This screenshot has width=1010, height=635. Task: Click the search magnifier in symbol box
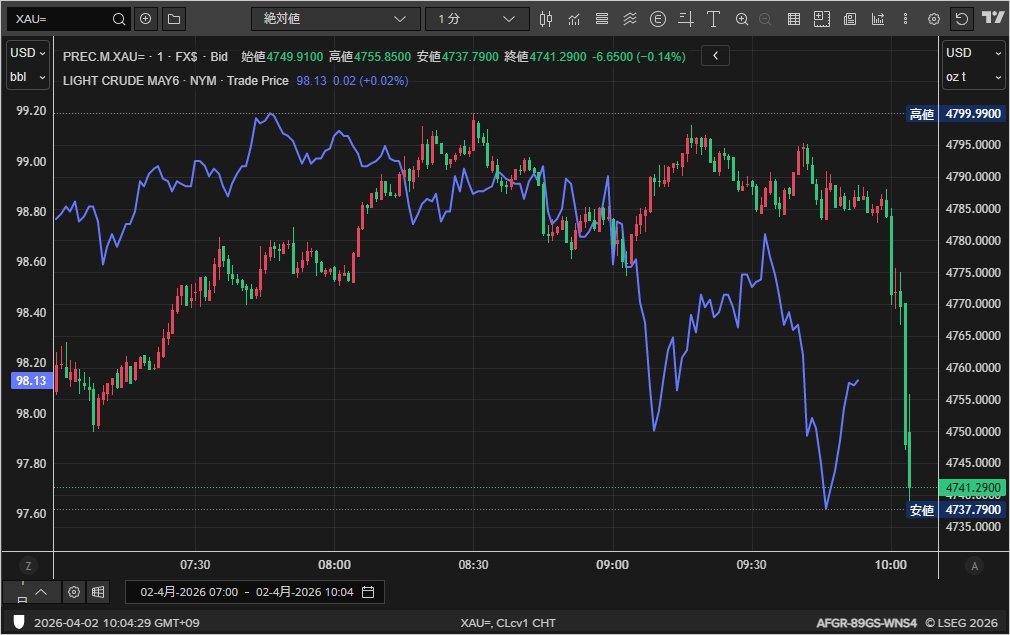click(119, 19)
